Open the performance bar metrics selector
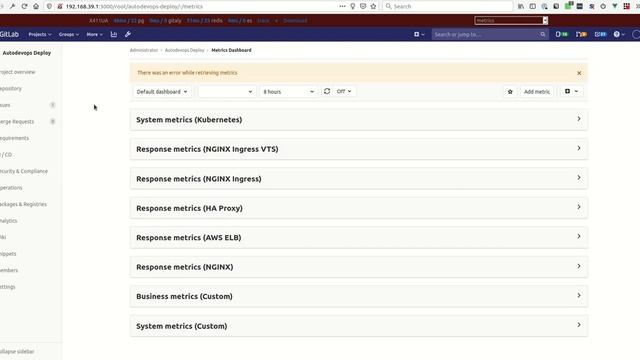The width and height of the screenshot is (640, 360). coord(511,20)
